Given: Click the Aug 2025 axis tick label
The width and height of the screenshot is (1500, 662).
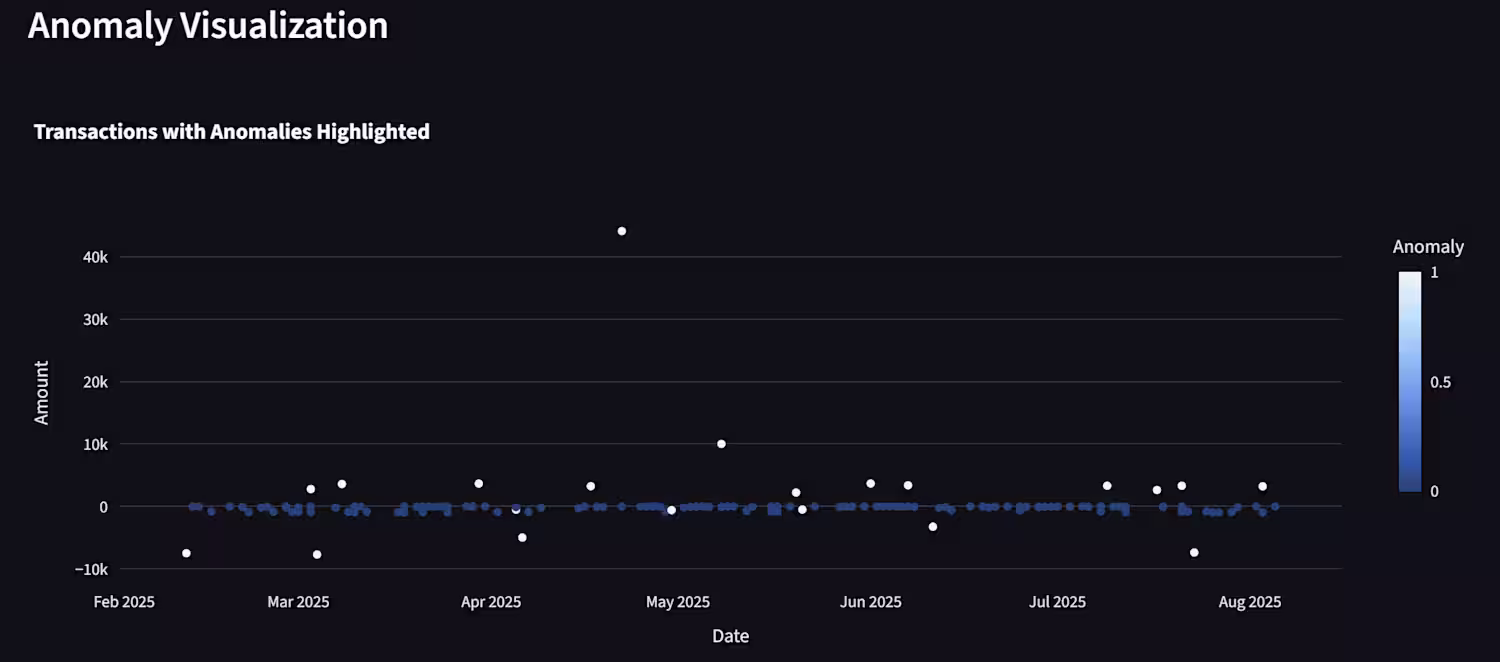Looking at the screenshot, I should [x=1250, y=602].
